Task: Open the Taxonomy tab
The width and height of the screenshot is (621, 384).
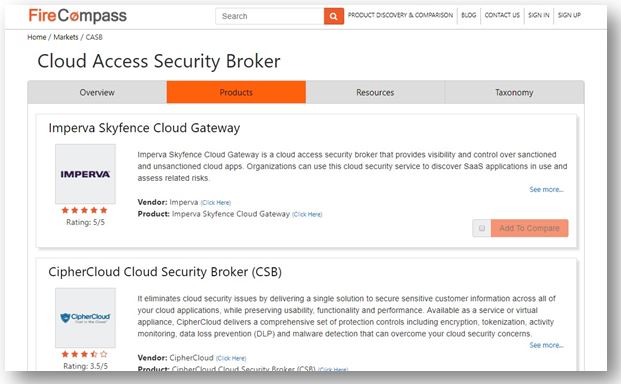Action: tap(514, 92)
